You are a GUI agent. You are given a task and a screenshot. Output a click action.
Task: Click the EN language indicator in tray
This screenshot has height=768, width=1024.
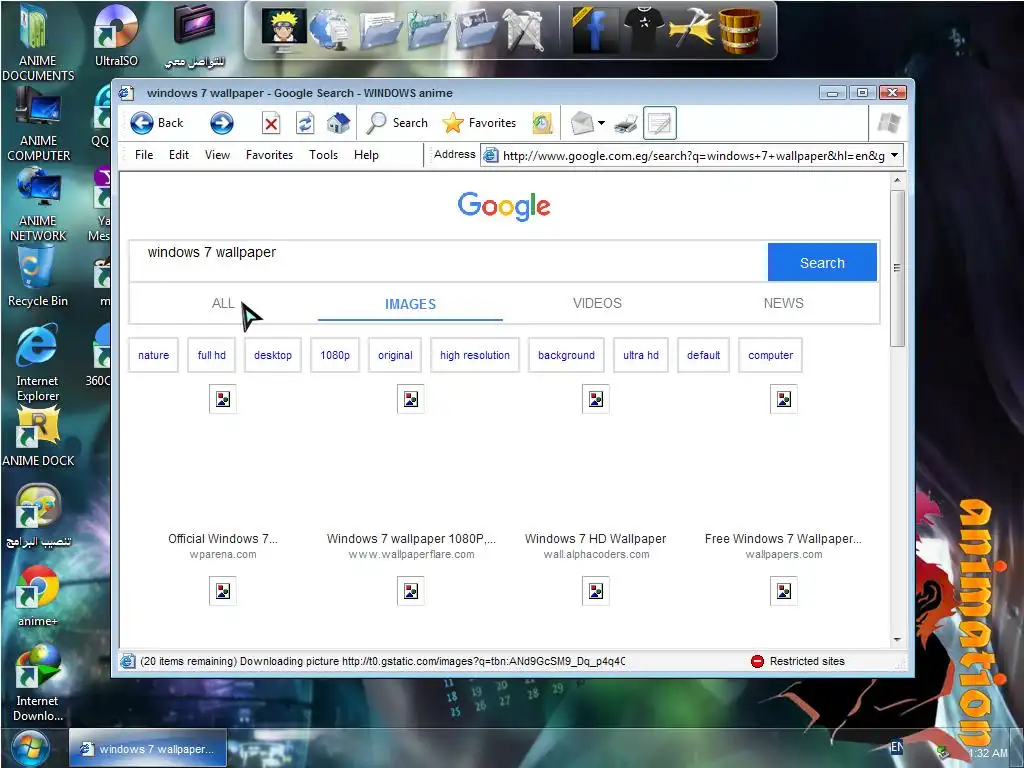(x=897, y=746)
